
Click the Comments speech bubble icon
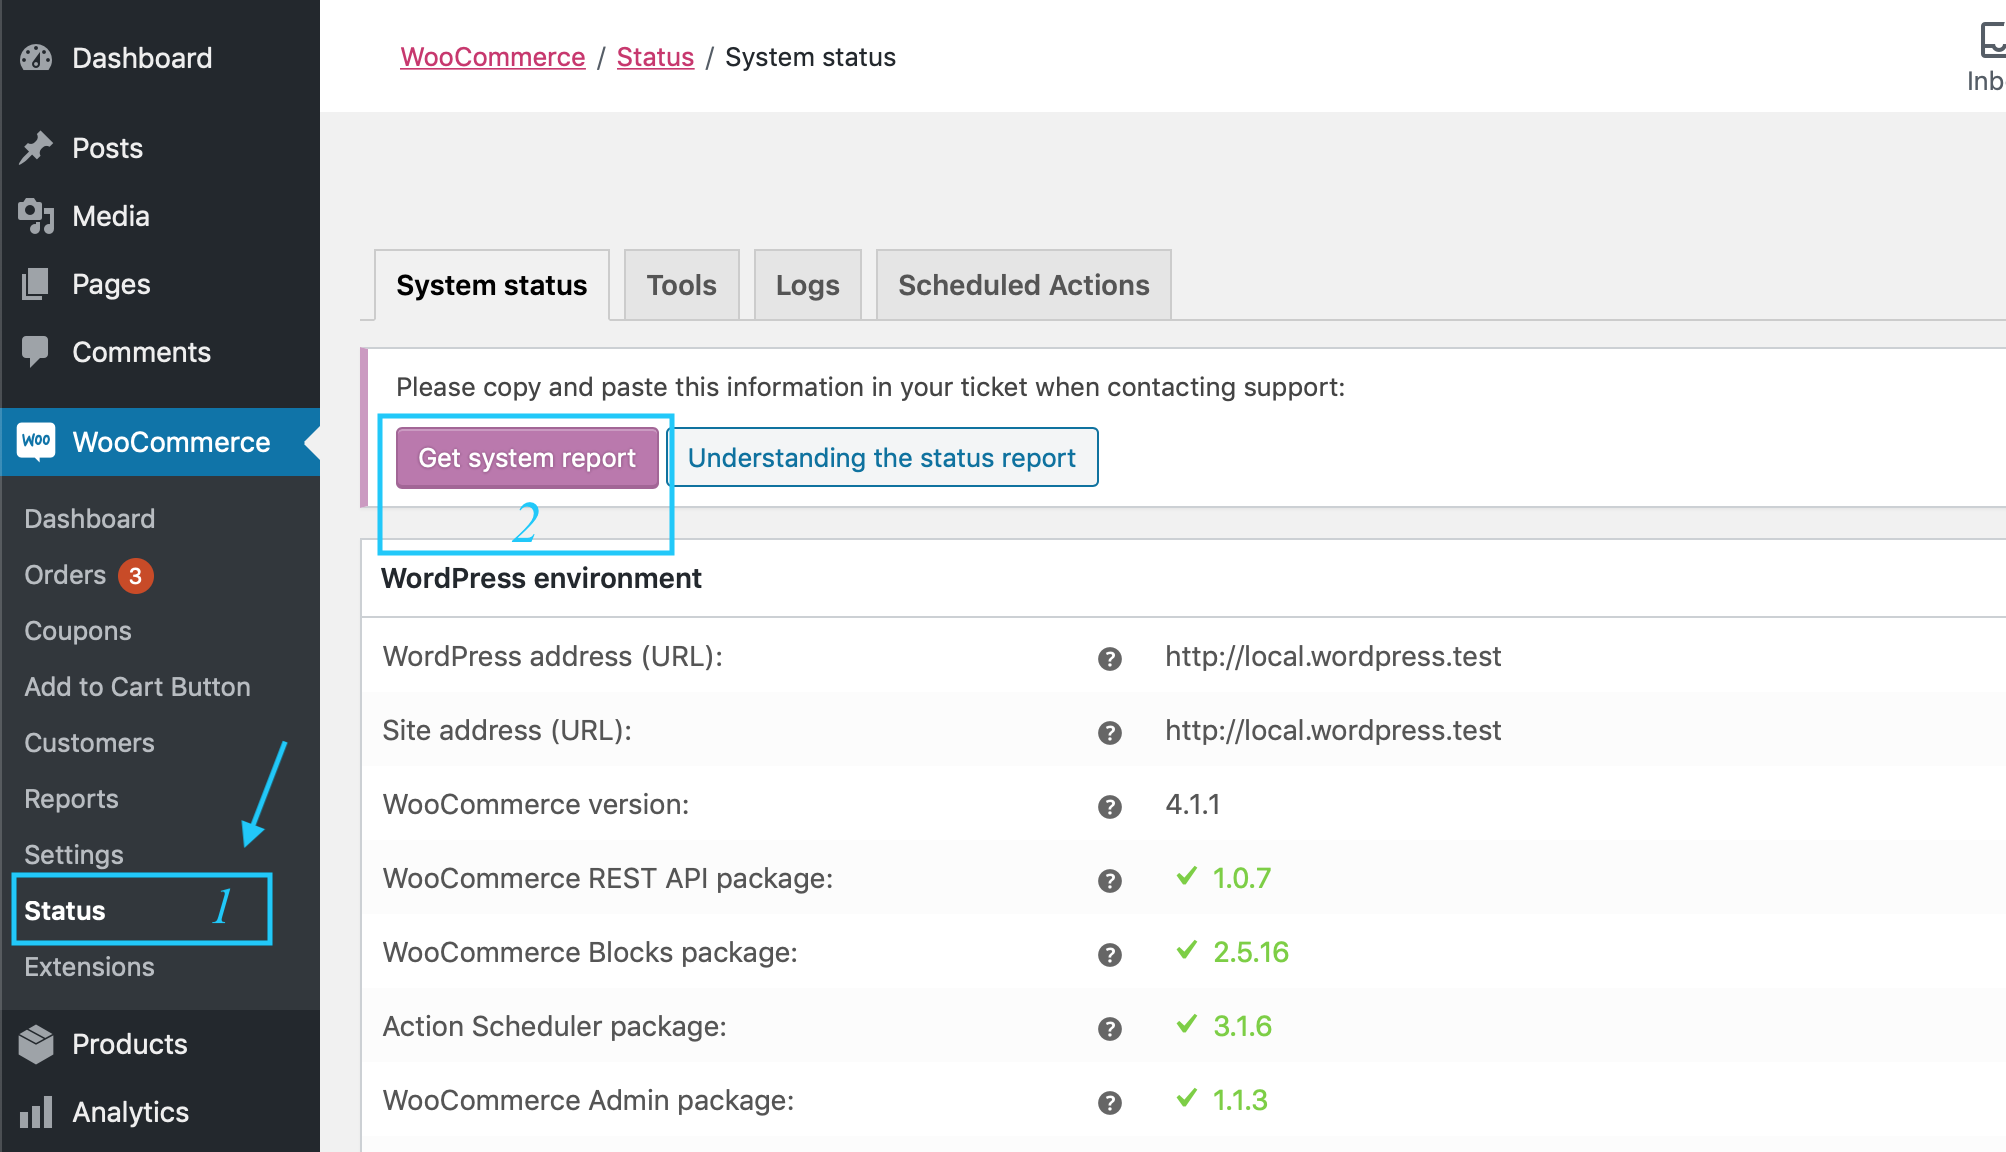tap(36, 352)
